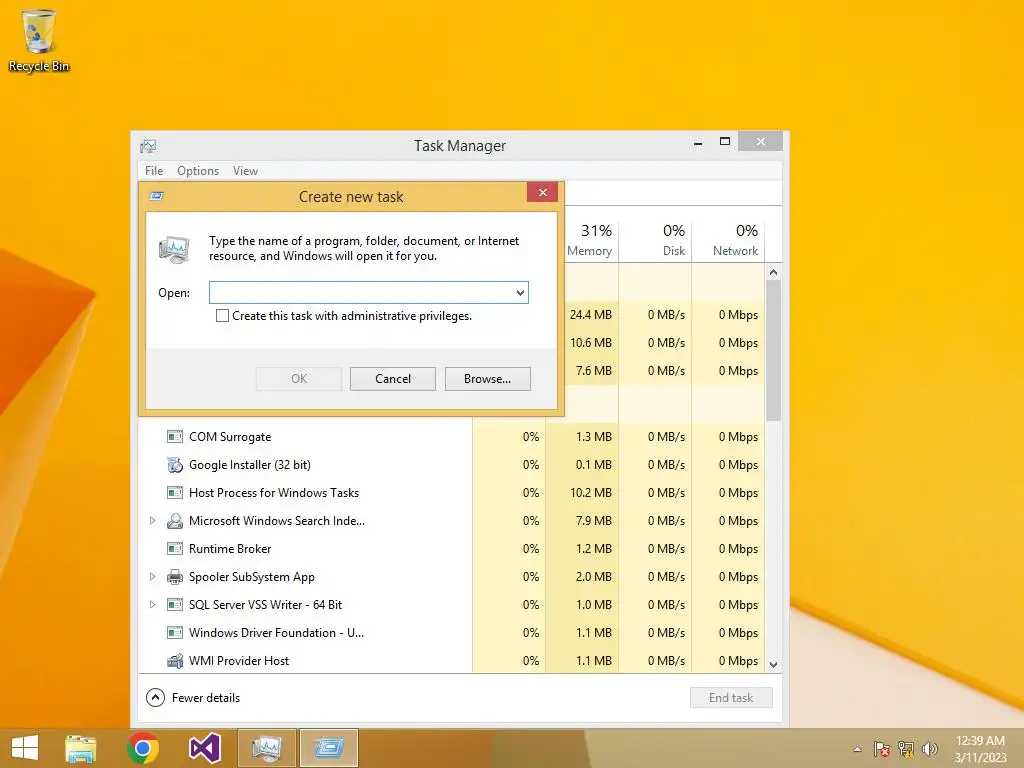Image resolution: width=1024 pixels, height=768 pixels.
Task: Click the Browse... button
Action: click(488, 379)
